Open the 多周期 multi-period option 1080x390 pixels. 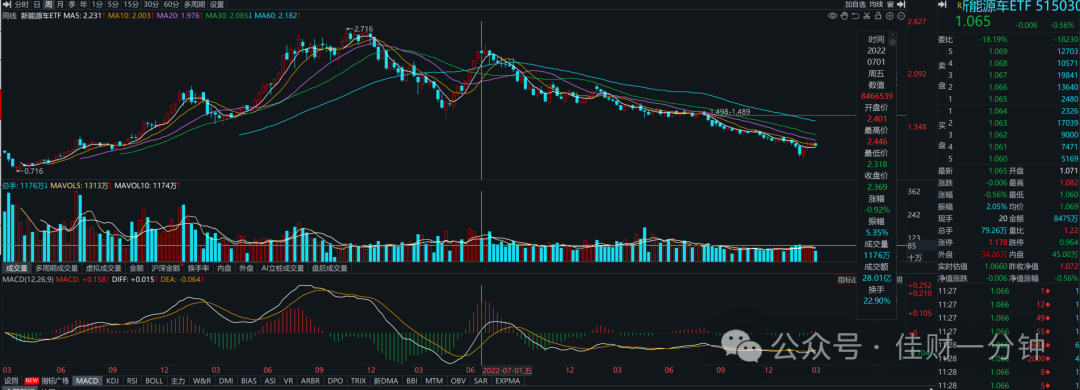click(194, 4)
